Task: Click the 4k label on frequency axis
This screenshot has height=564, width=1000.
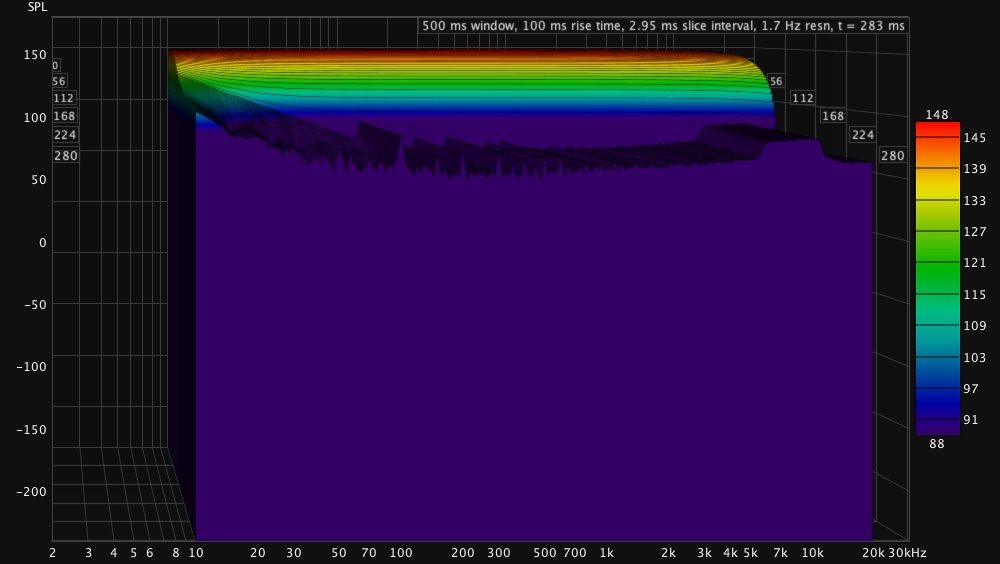Action: tap(730, 553)
